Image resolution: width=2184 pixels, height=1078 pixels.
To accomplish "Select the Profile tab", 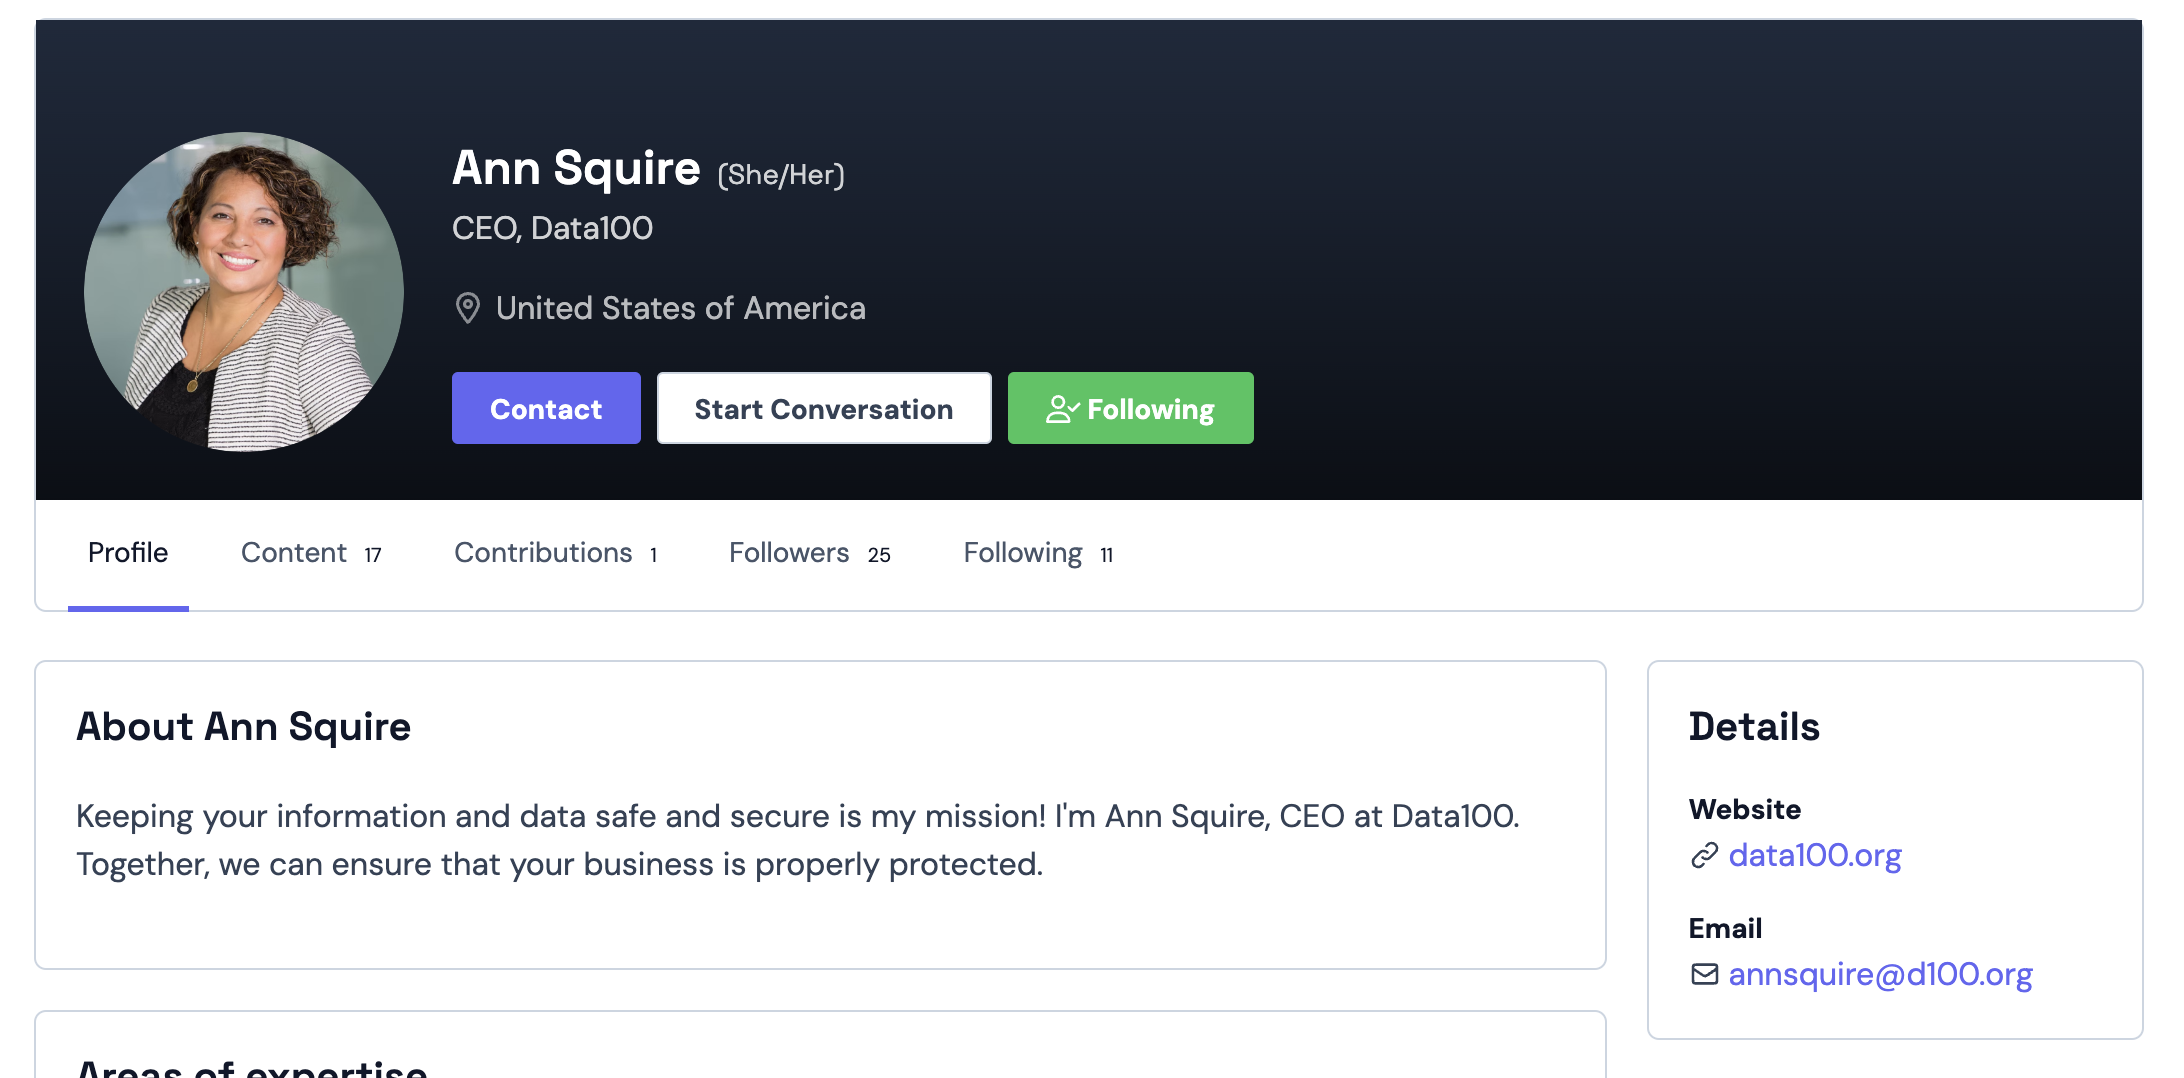I will click(x=128, y=553).
